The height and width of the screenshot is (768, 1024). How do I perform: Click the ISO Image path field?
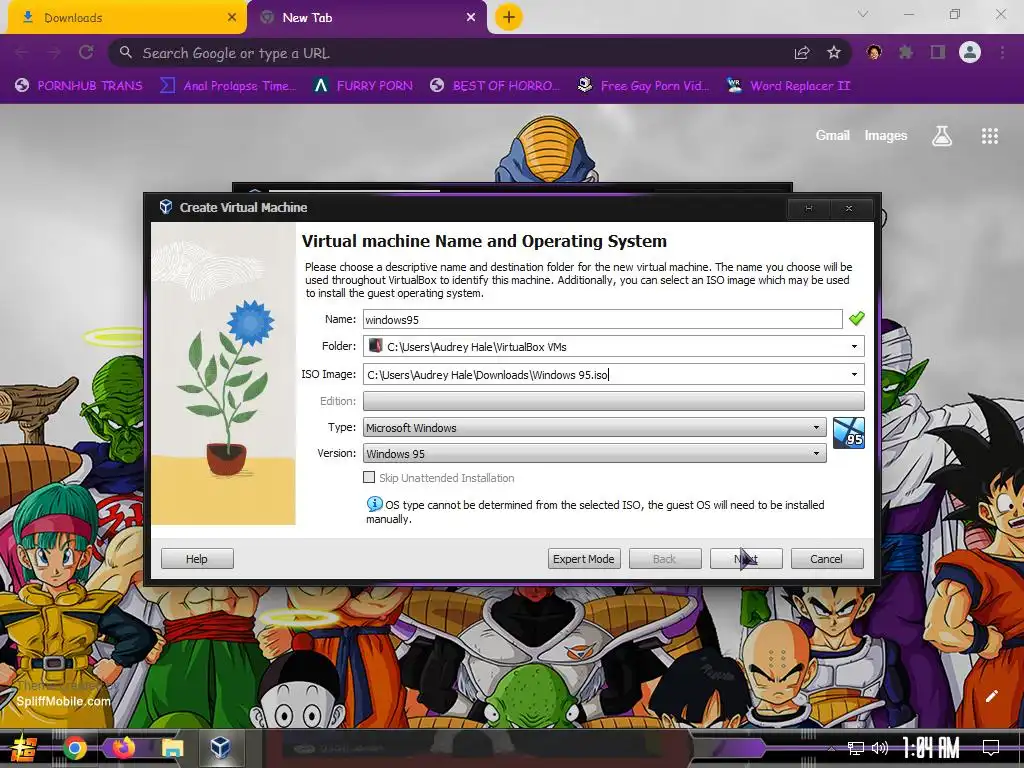click(603, 374)
